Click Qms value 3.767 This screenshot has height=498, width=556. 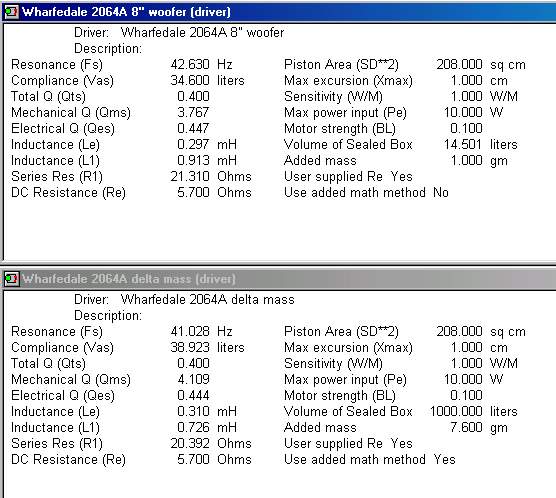tap(193, 112)
